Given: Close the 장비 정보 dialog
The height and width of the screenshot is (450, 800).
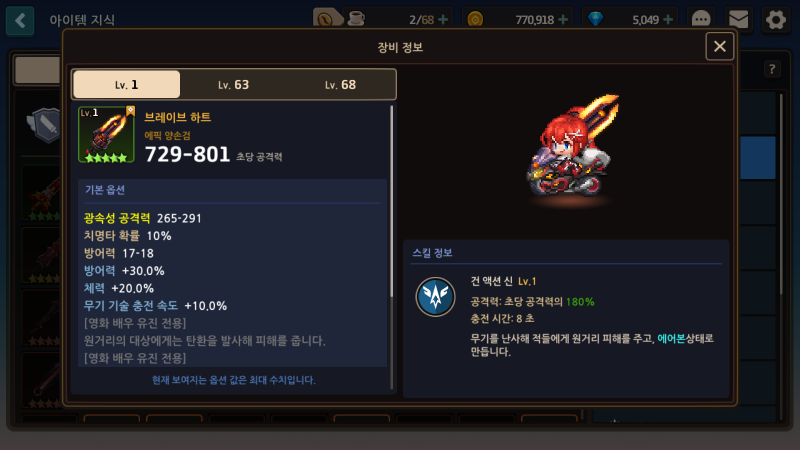Looking at the screenshot, I should click(719, 46).
